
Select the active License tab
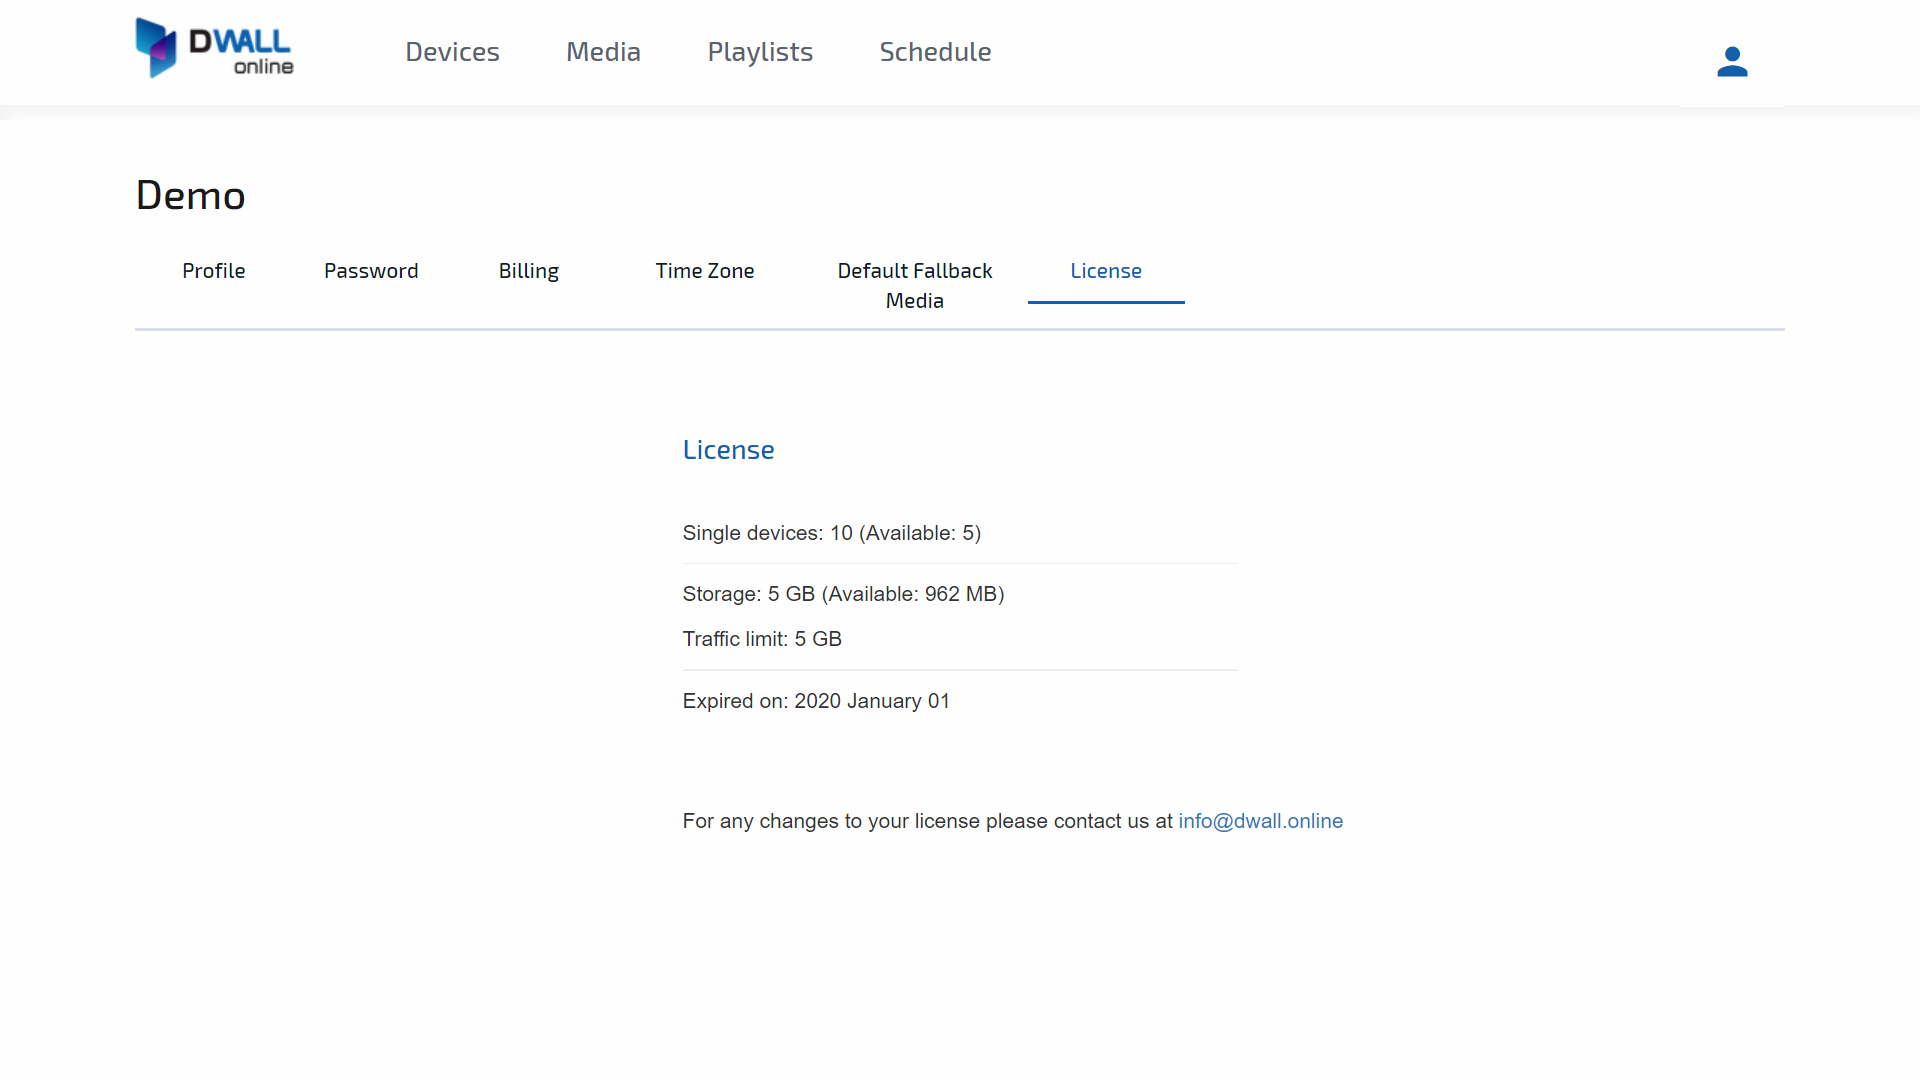pos(1105,271)
